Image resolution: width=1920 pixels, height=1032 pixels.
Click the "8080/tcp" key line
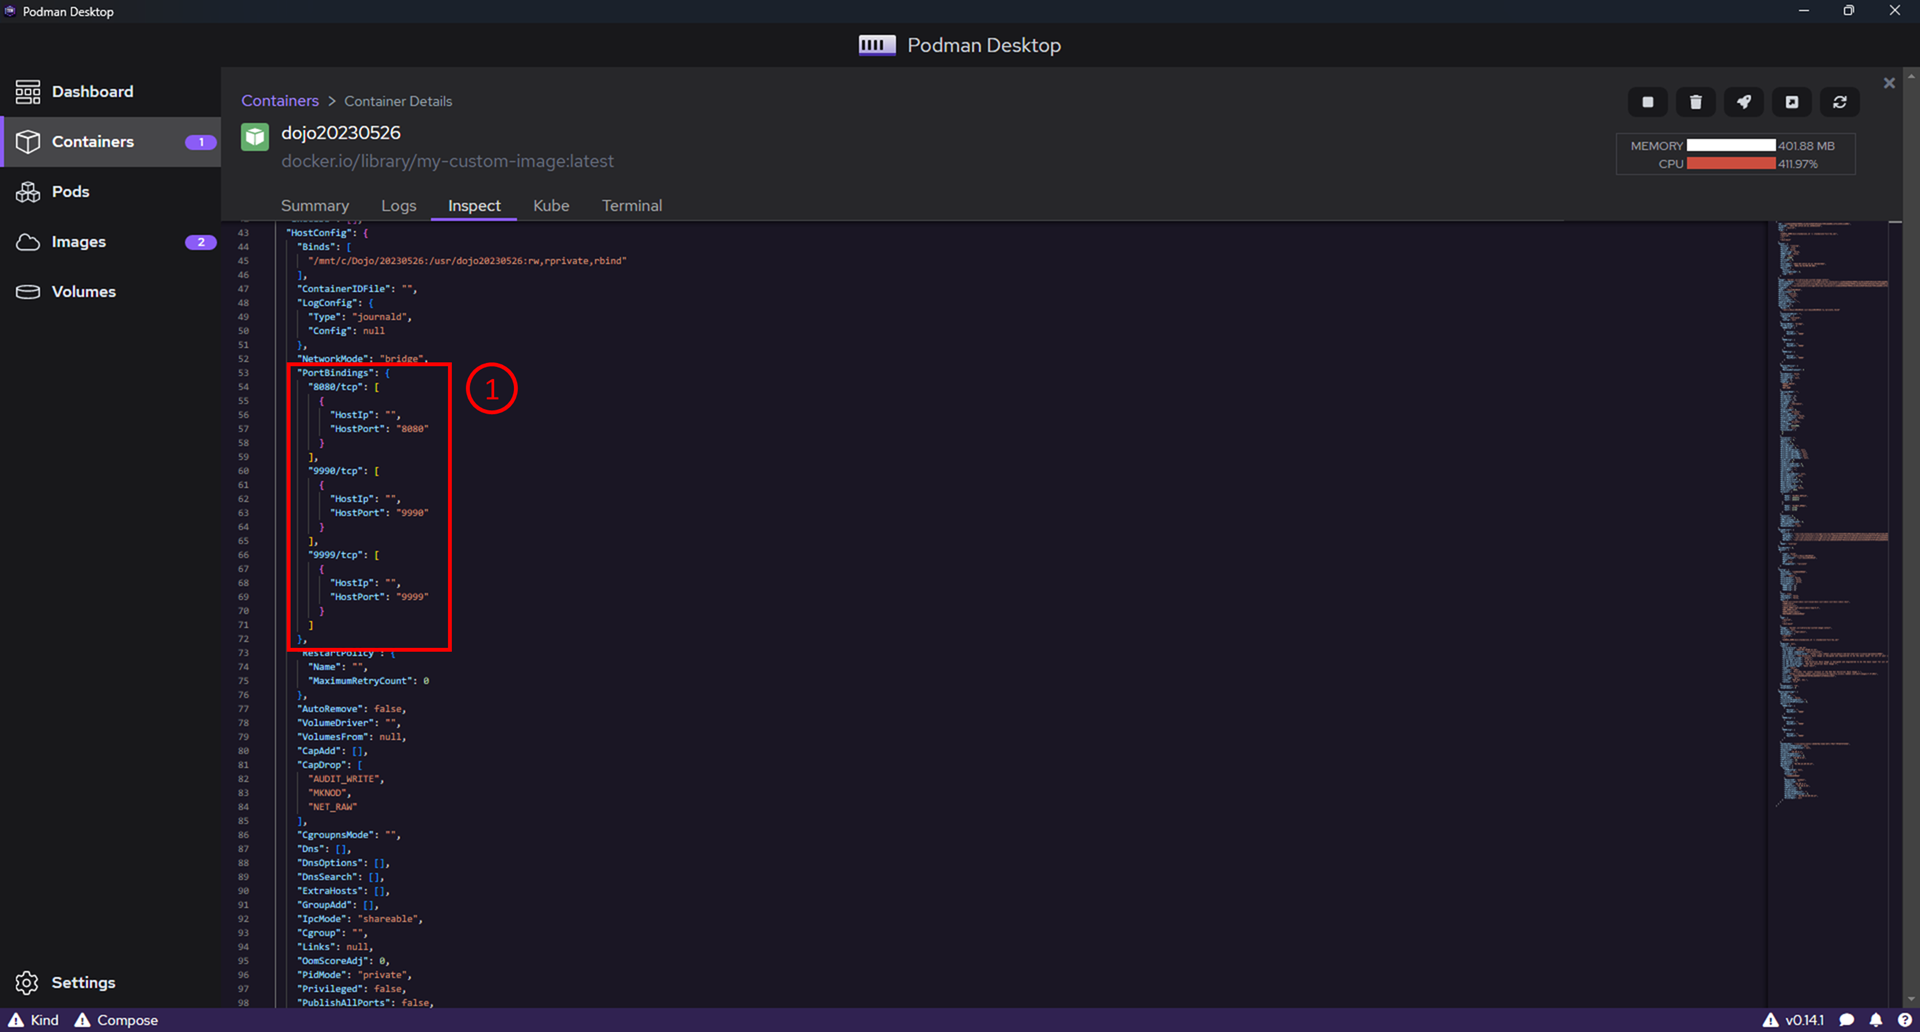click(x=343, y=387)
